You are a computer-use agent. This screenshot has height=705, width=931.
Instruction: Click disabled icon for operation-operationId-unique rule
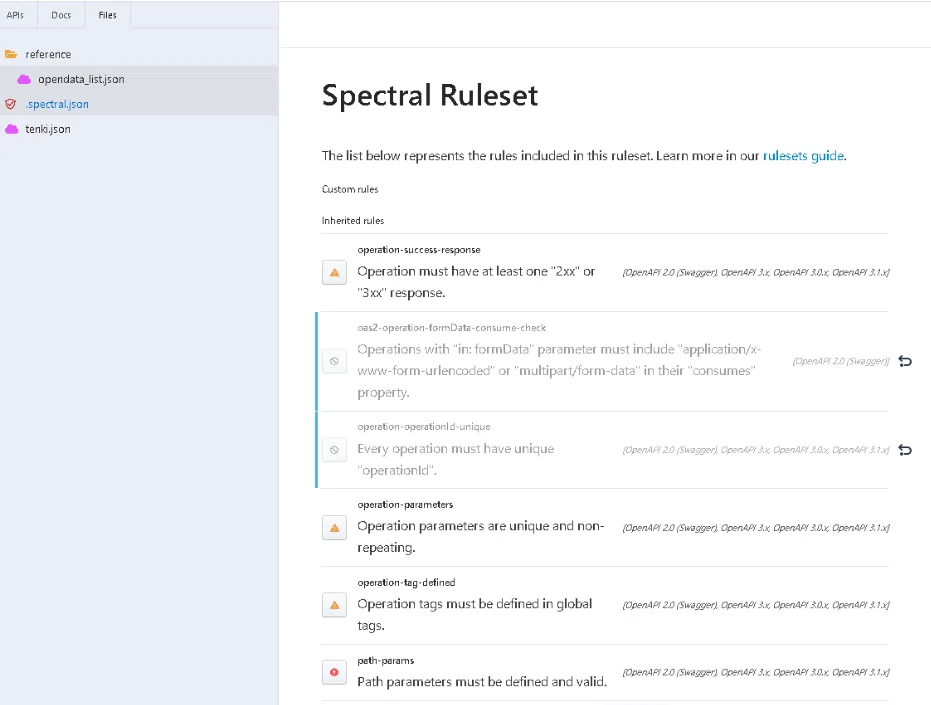(x=334, y=450)
